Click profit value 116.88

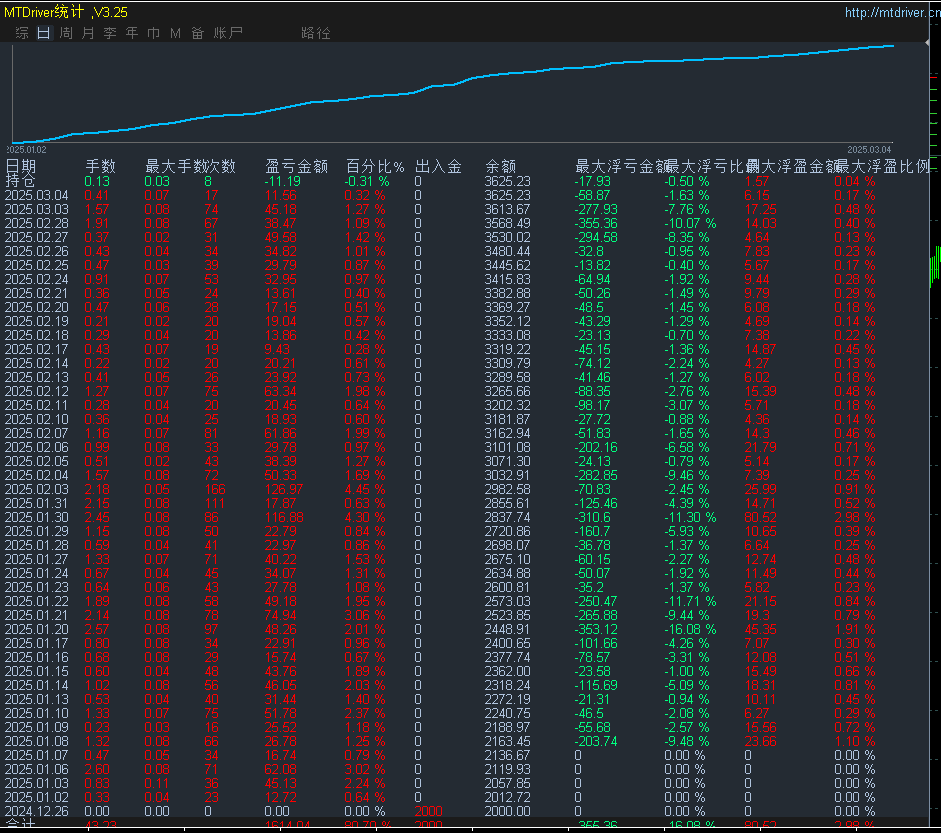click(284, 517)
